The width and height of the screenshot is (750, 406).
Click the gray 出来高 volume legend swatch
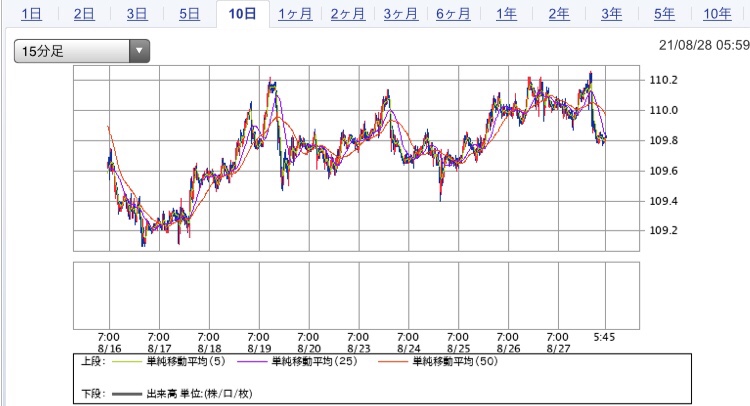[127, 394]
